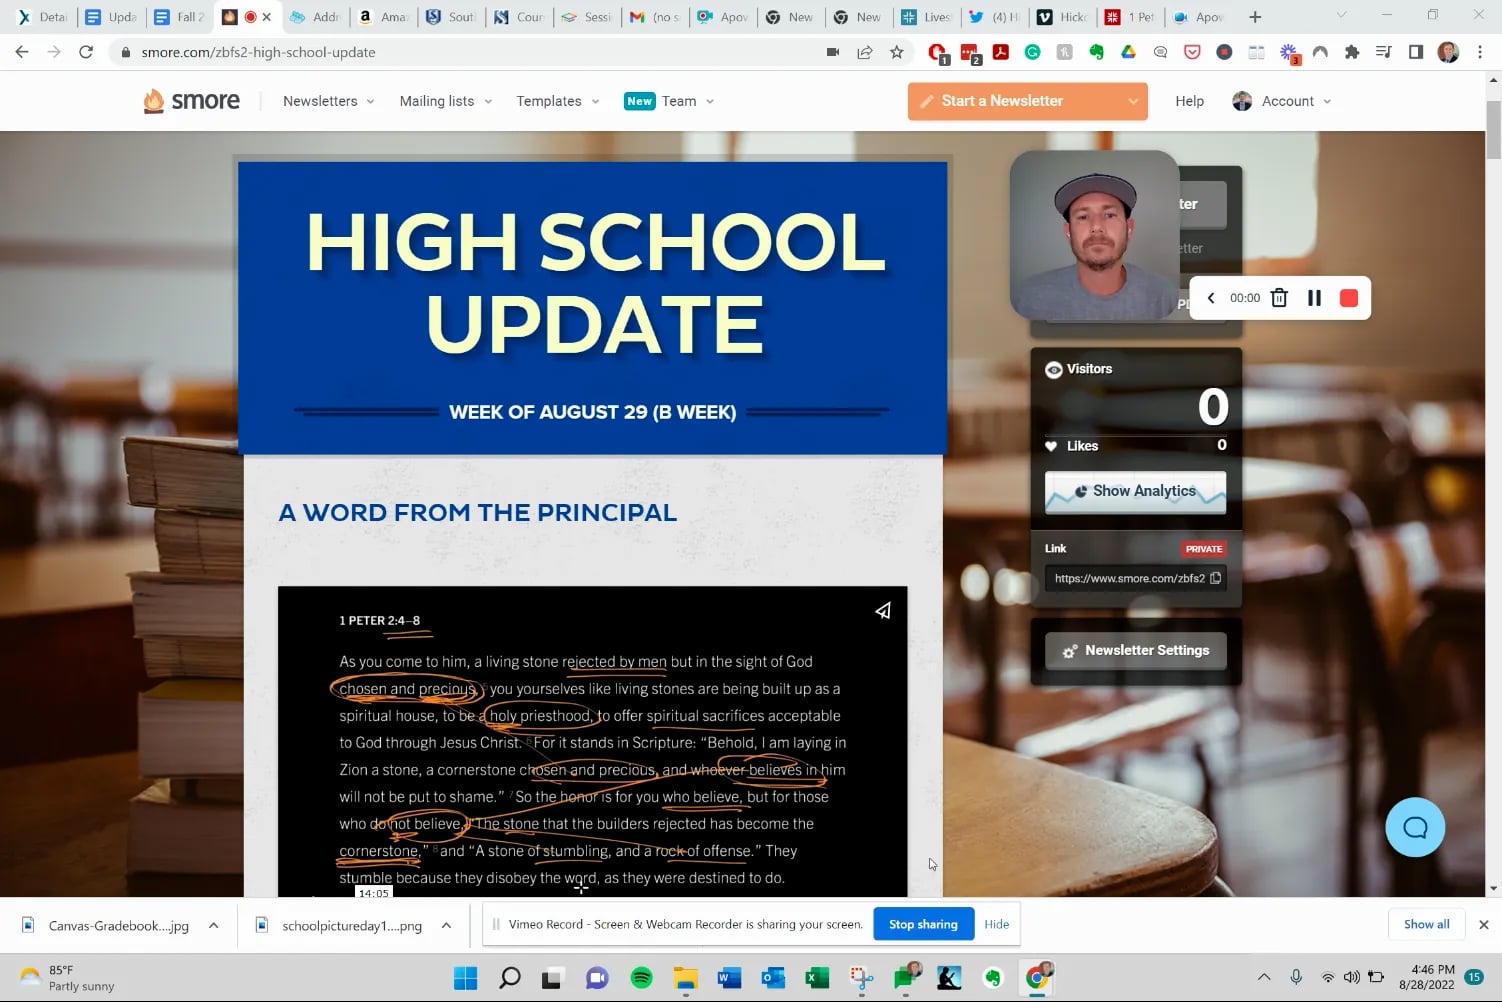
Task: Bookmark this page with the star icon
Action: [897, 52]
